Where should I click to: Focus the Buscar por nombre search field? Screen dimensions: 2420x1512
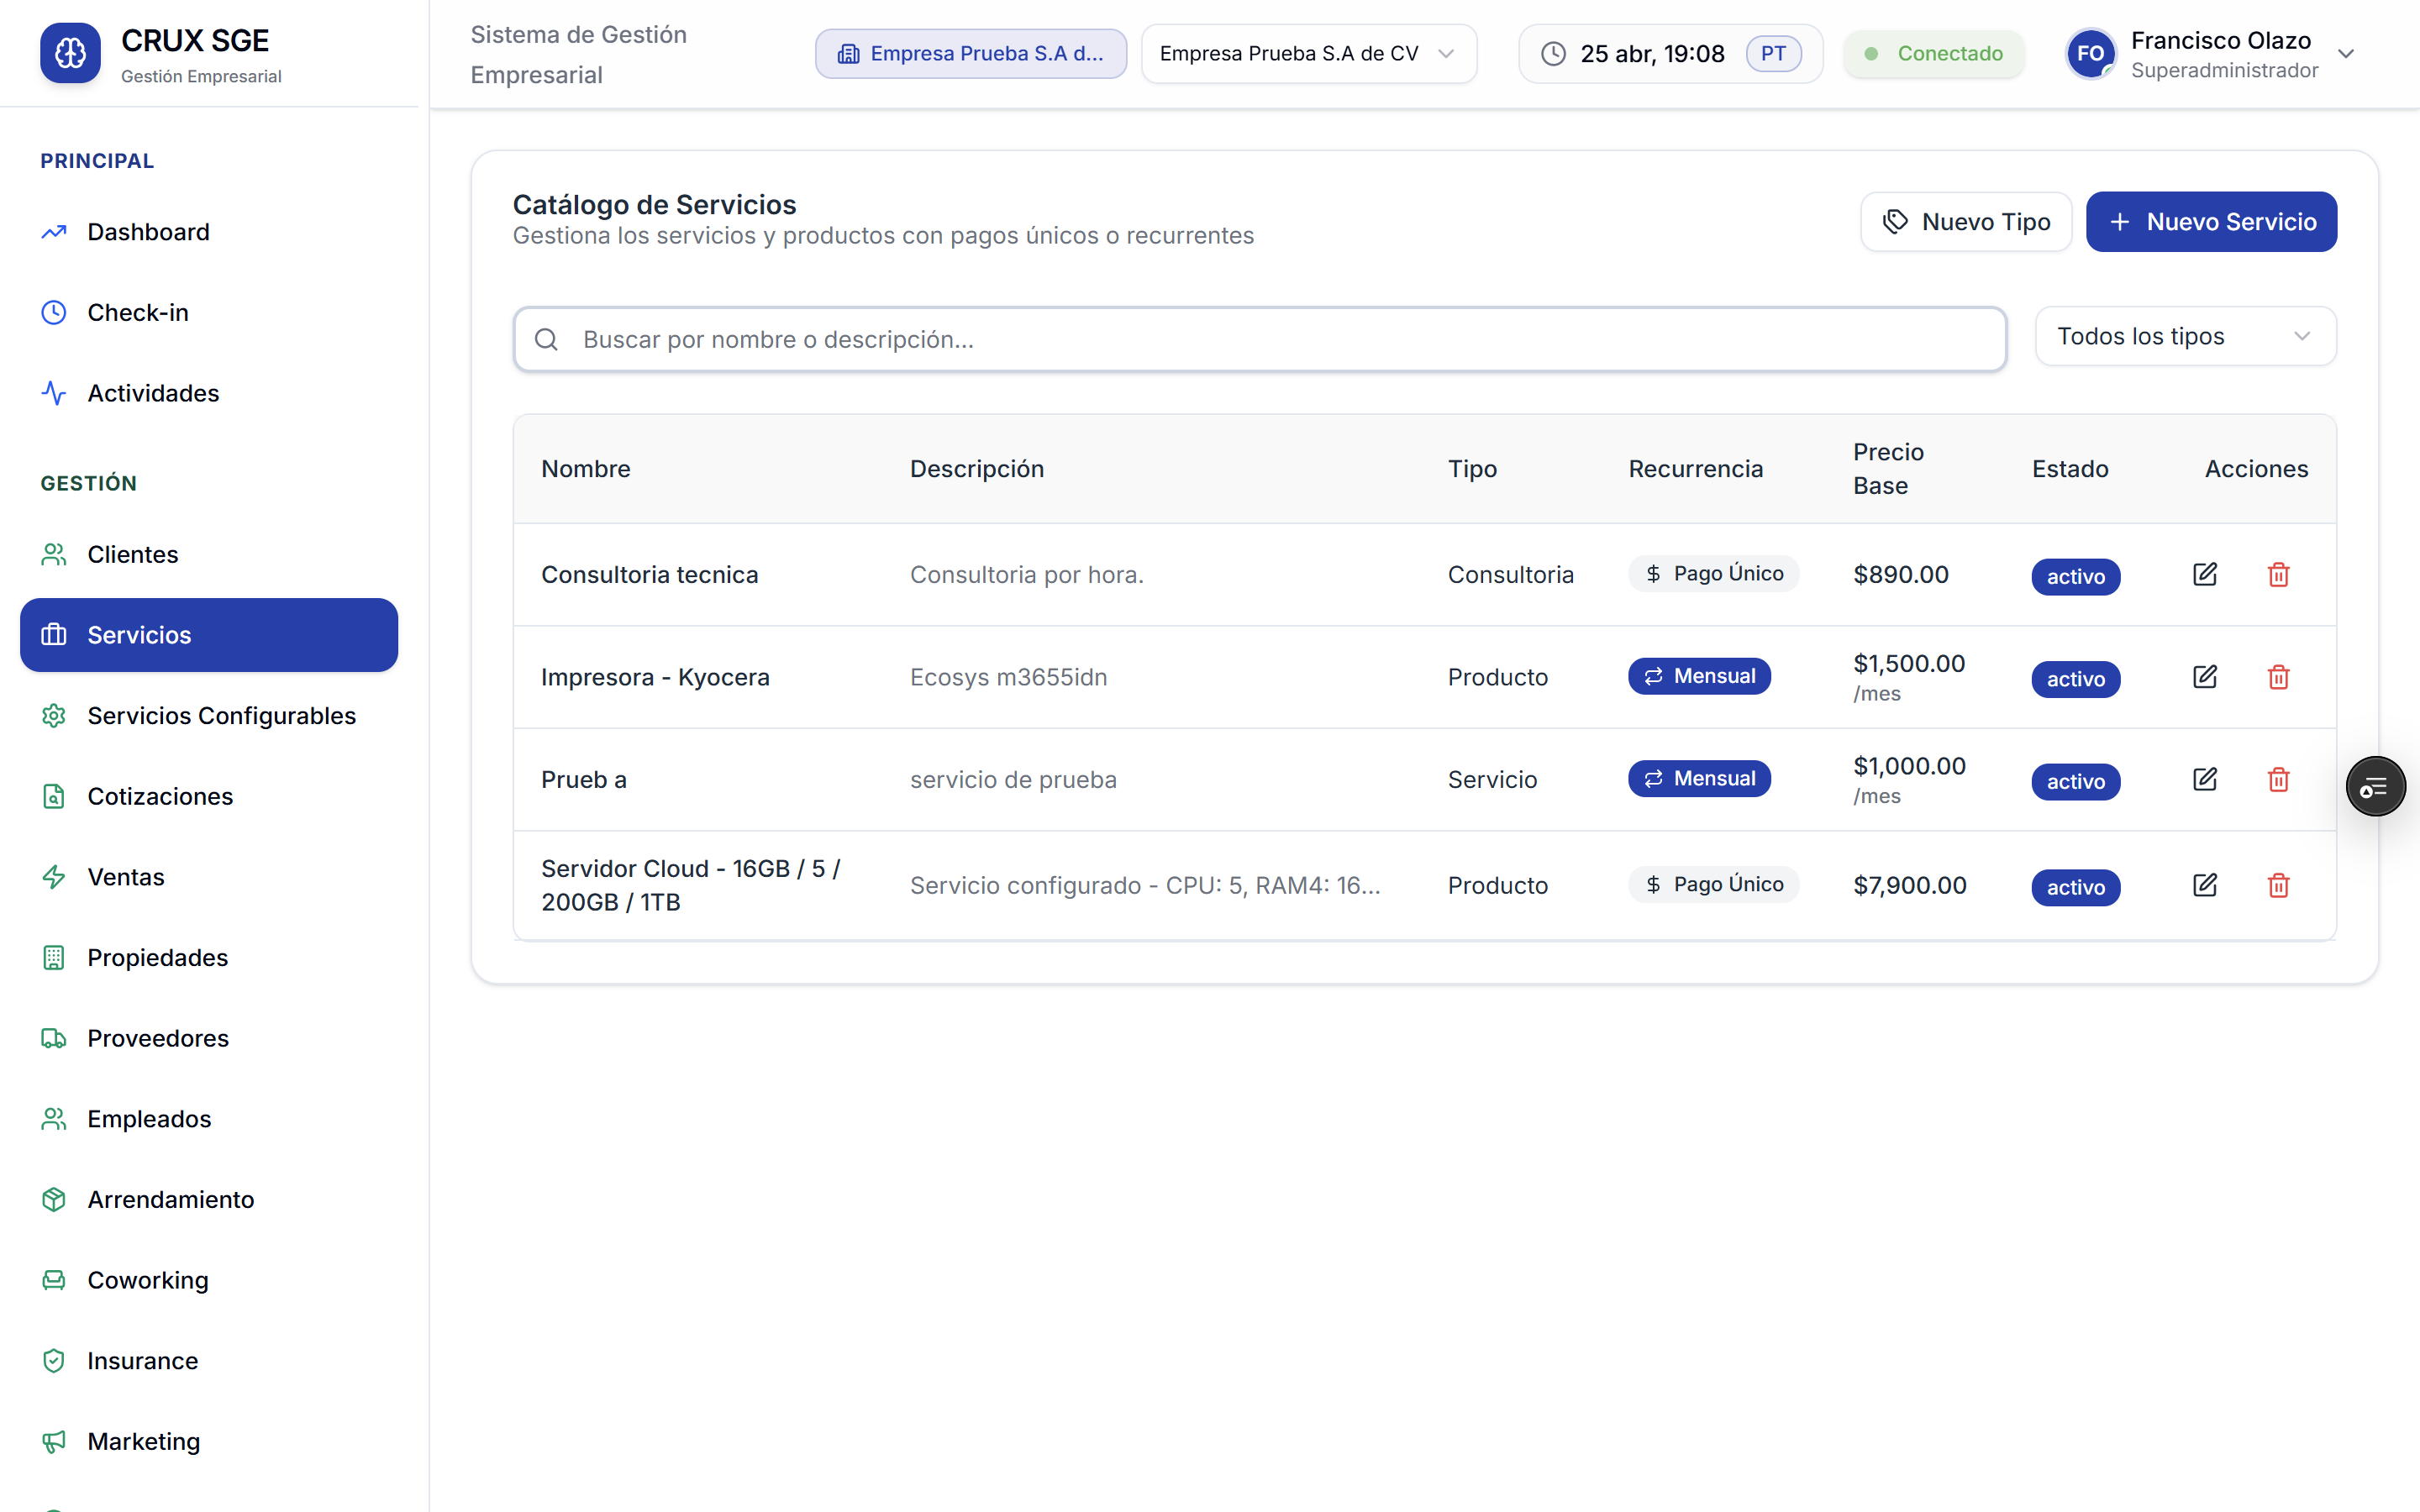(x=1260, y=340)
